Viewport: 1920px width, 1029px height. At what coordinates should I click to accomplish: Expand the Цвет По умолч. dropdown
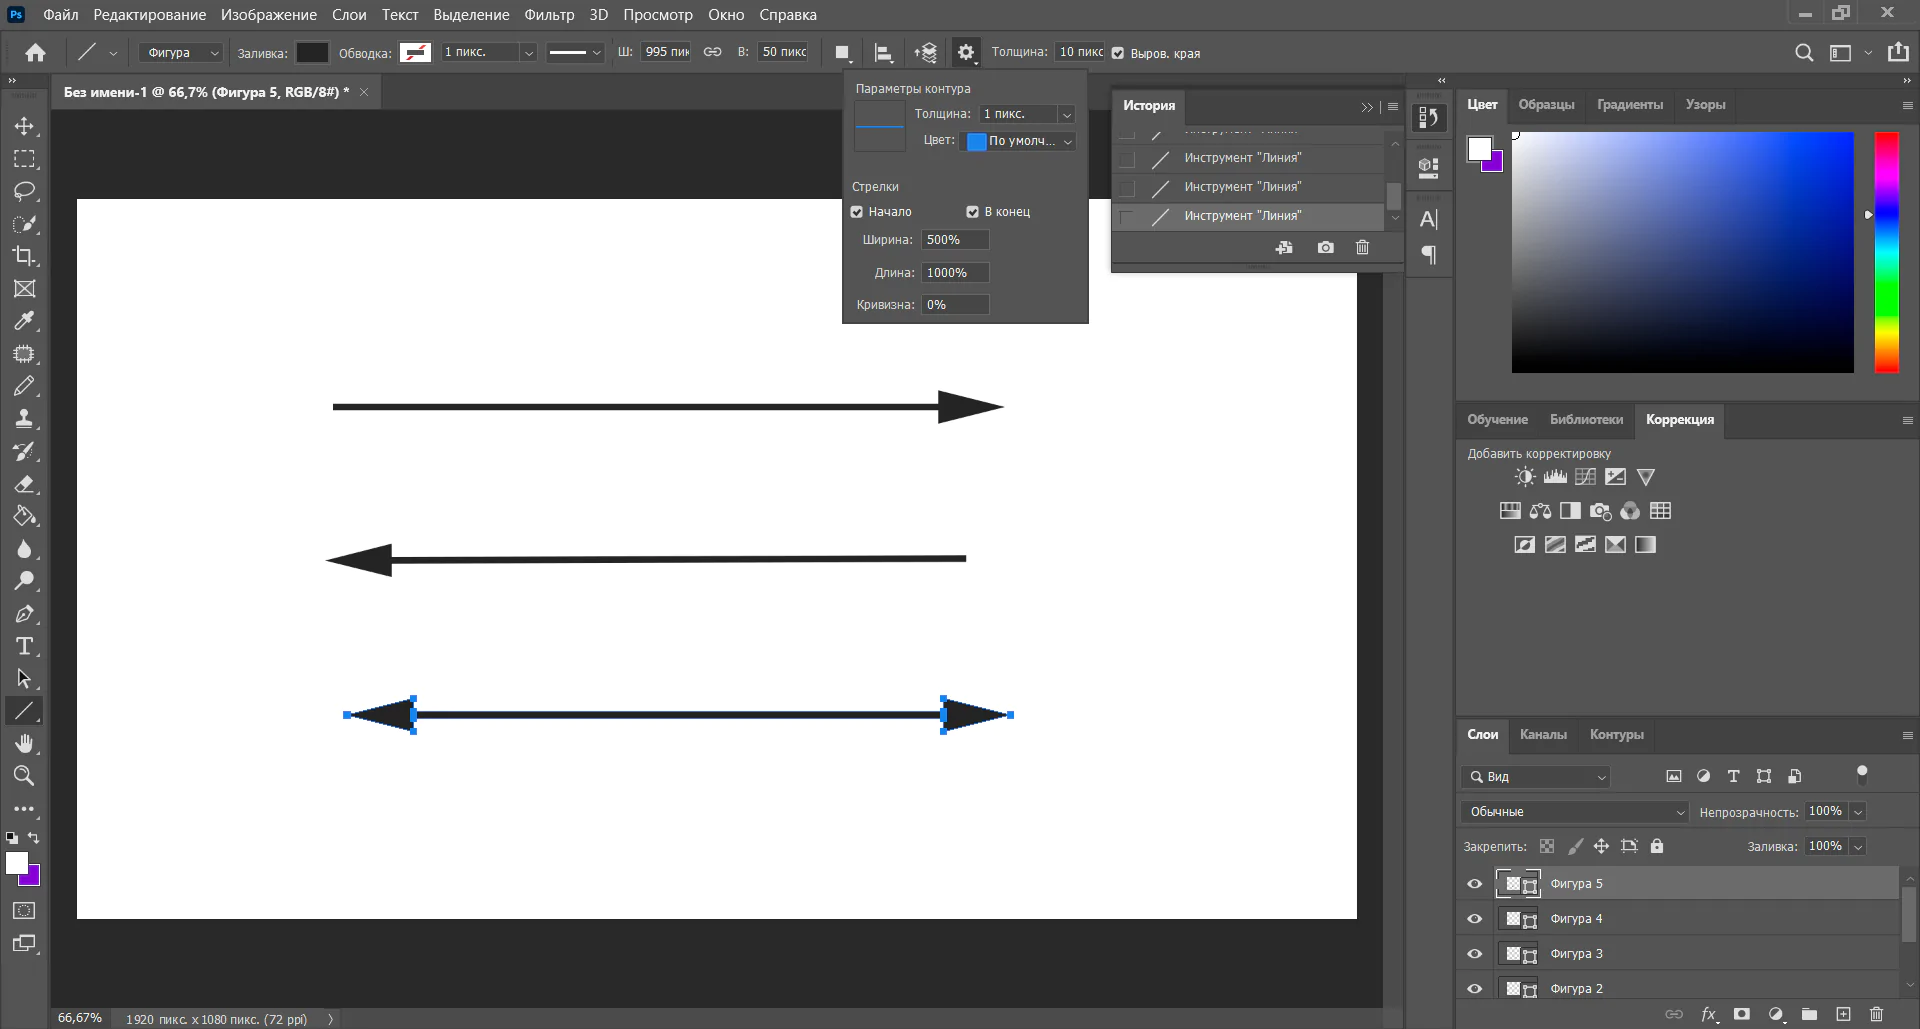tap(1019, 141)
